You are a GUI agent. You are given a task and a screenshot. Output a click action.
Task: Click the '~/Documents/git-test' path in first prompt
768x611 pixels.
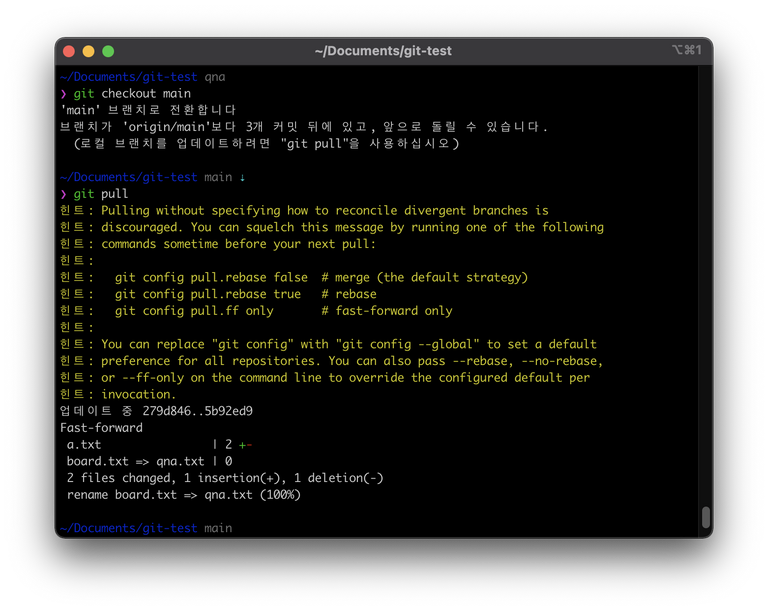coord(129,77)
